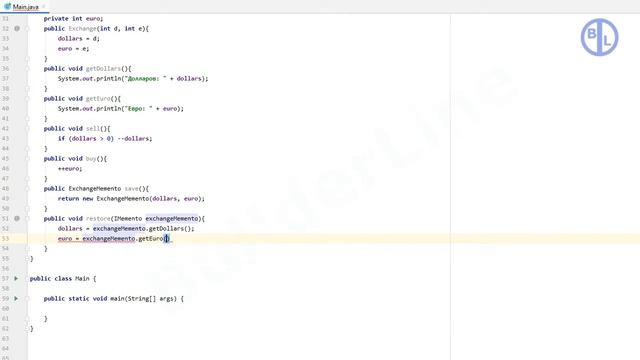Click the line 'dollars = d;'
Screen dimensions: 640x360
78,39
